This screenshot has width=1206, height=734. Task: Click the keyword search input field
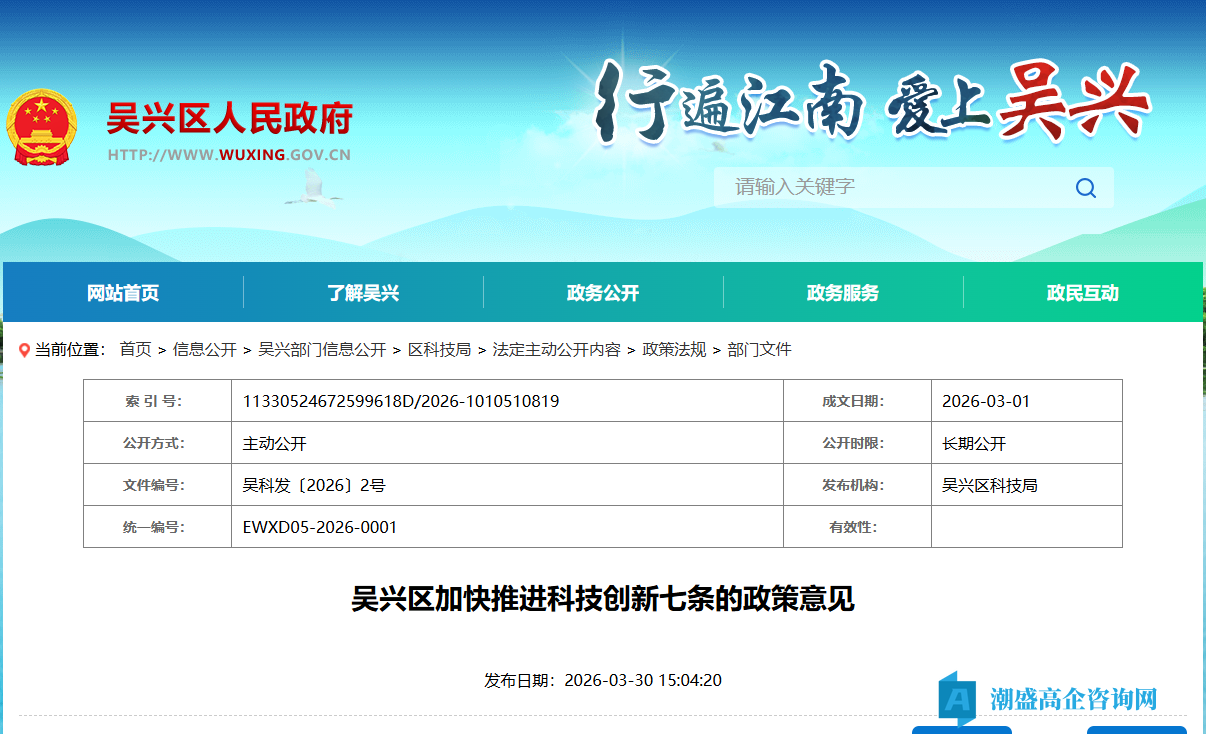point(880,187)
